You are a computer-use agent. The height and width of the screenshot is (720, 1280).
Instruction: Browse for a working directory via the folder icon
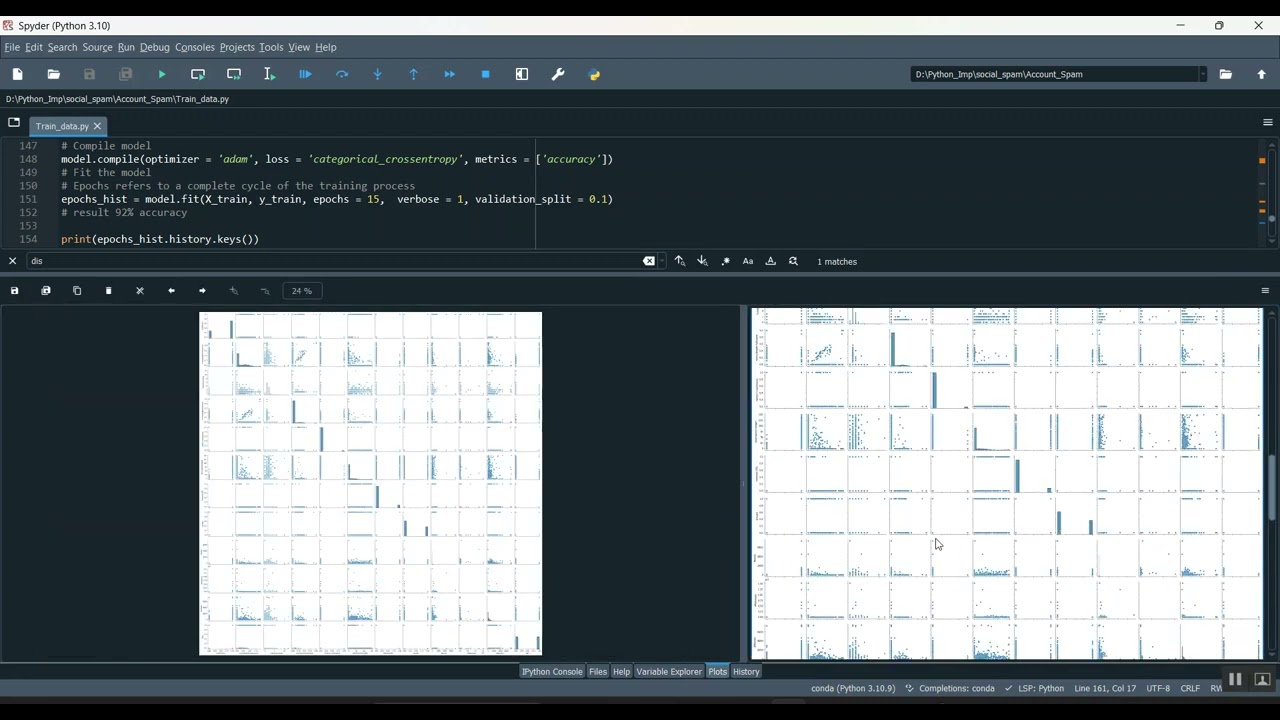coord(1225,74)
